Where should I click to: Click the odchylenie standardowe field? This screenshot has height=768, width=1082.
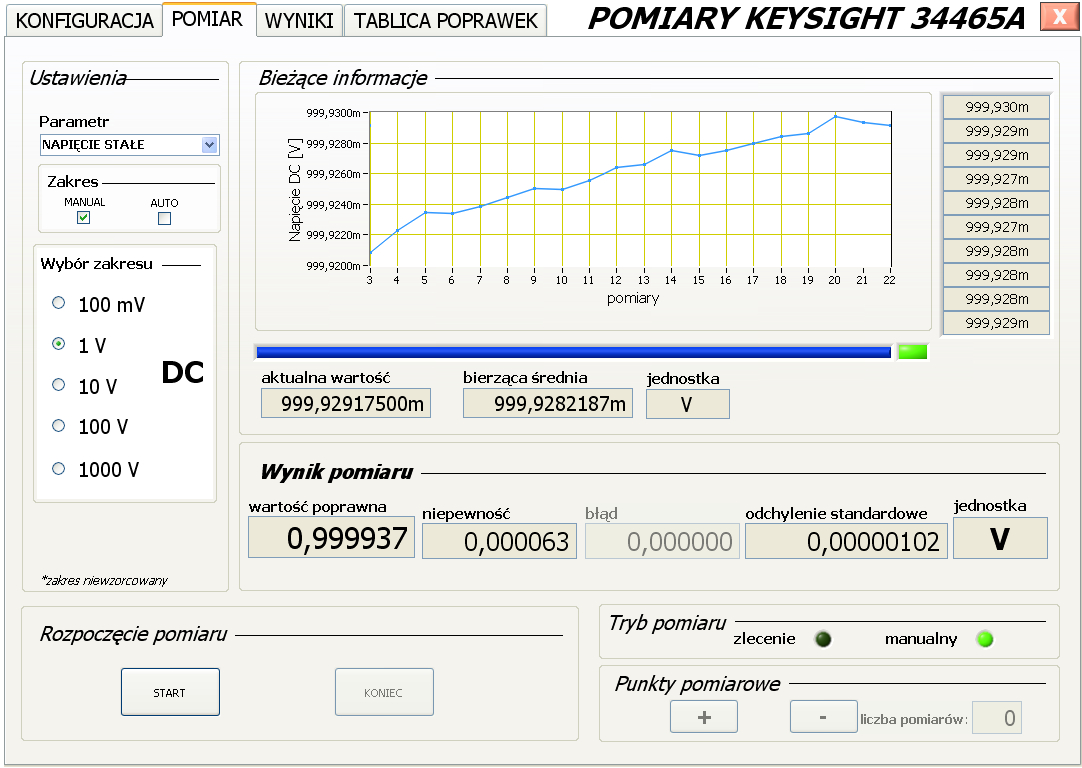846,542
